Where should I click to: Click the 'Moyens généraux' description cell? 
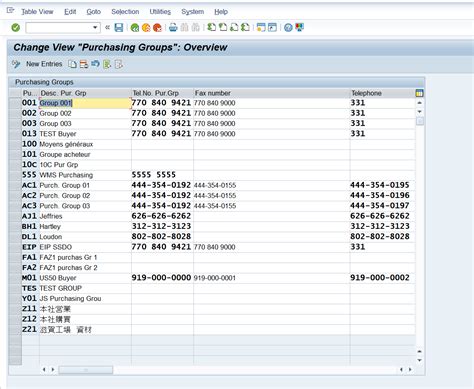point(85,144)
